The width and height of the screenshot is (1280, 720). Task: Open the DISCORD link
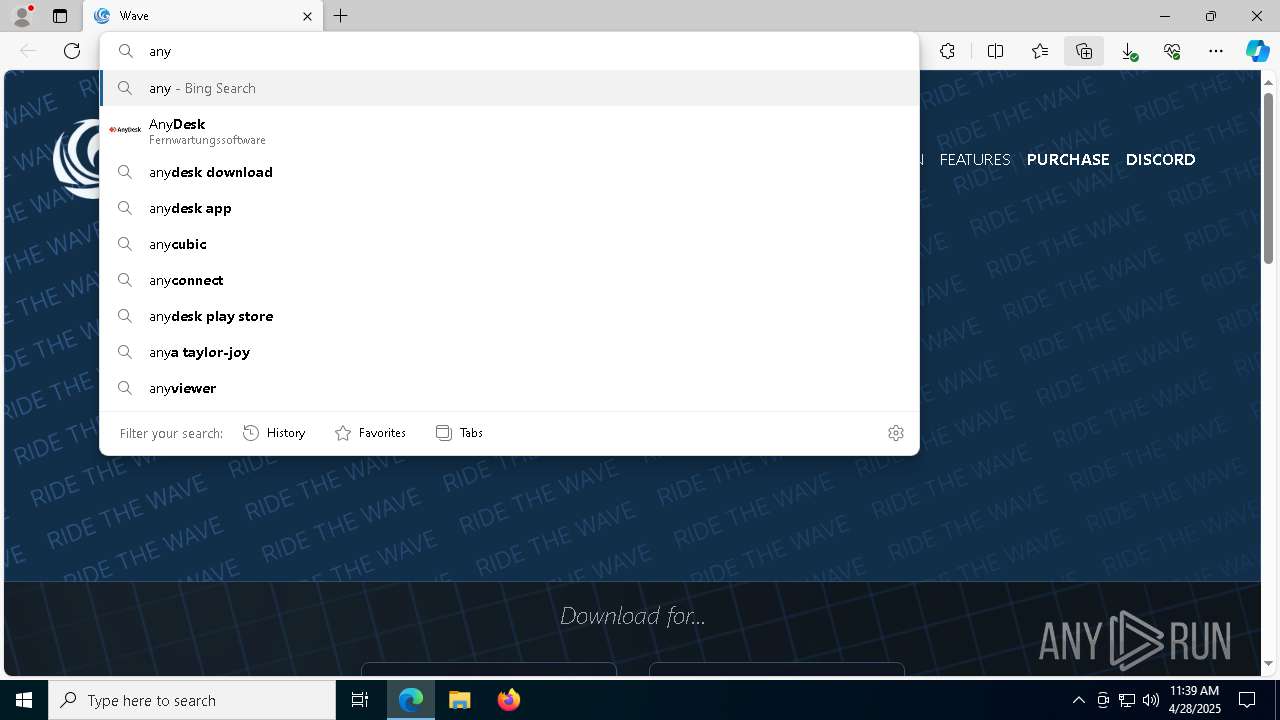(1160, 159)
